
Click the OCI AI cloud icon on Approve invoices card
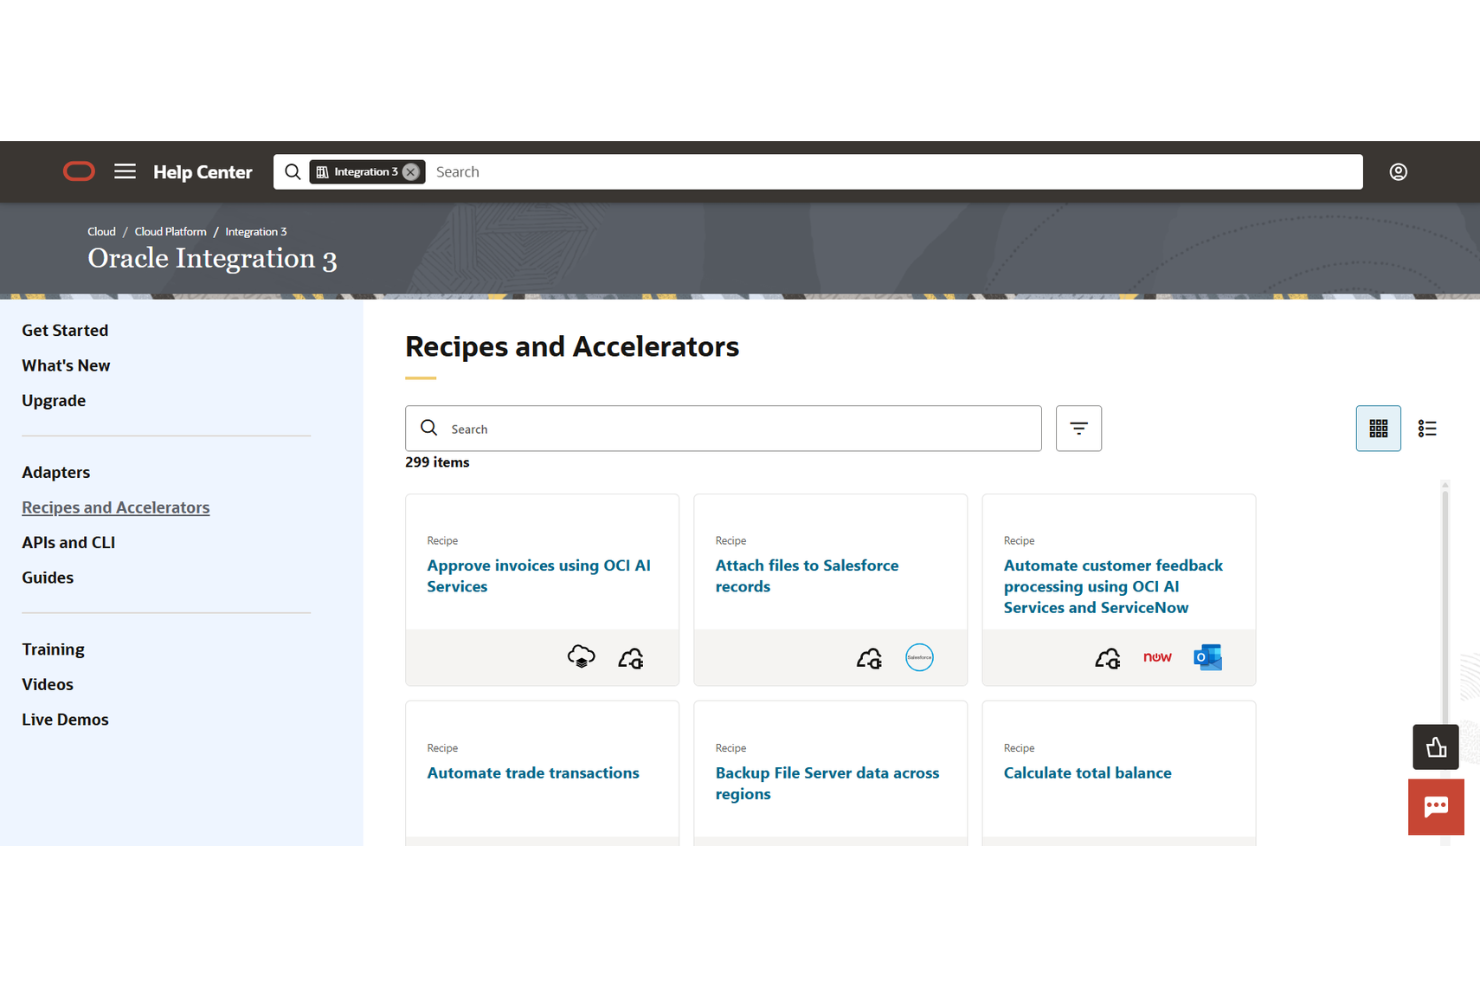[x=581, y=658]
